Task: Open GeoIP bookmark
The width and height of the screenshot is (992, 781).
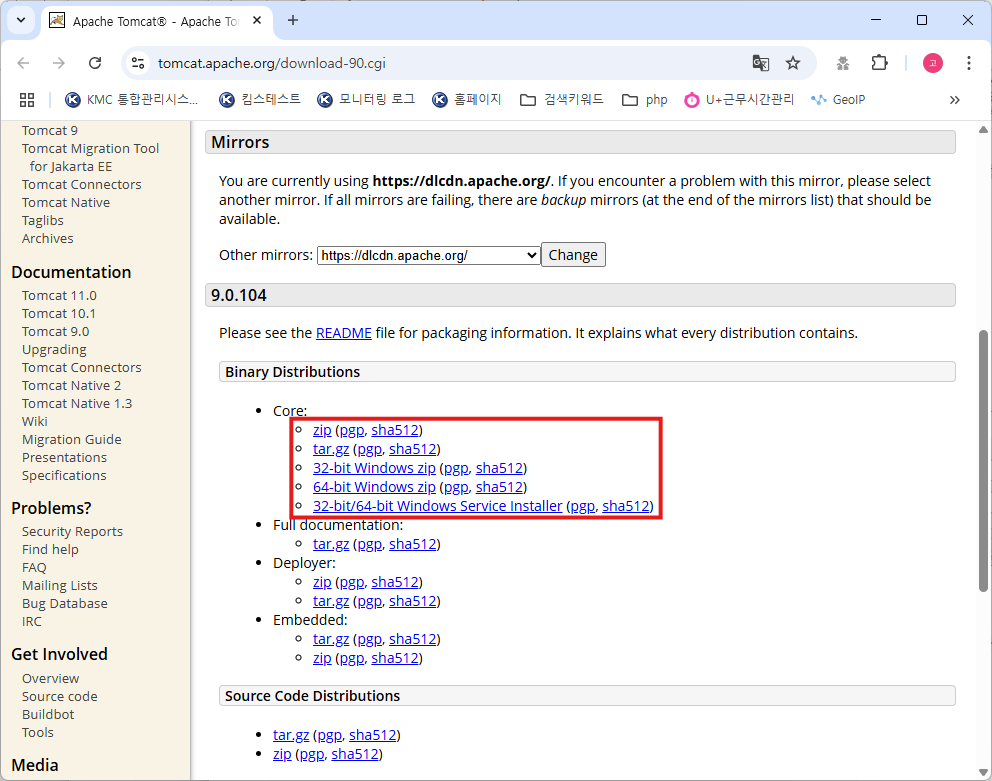Action: (838, 99)
